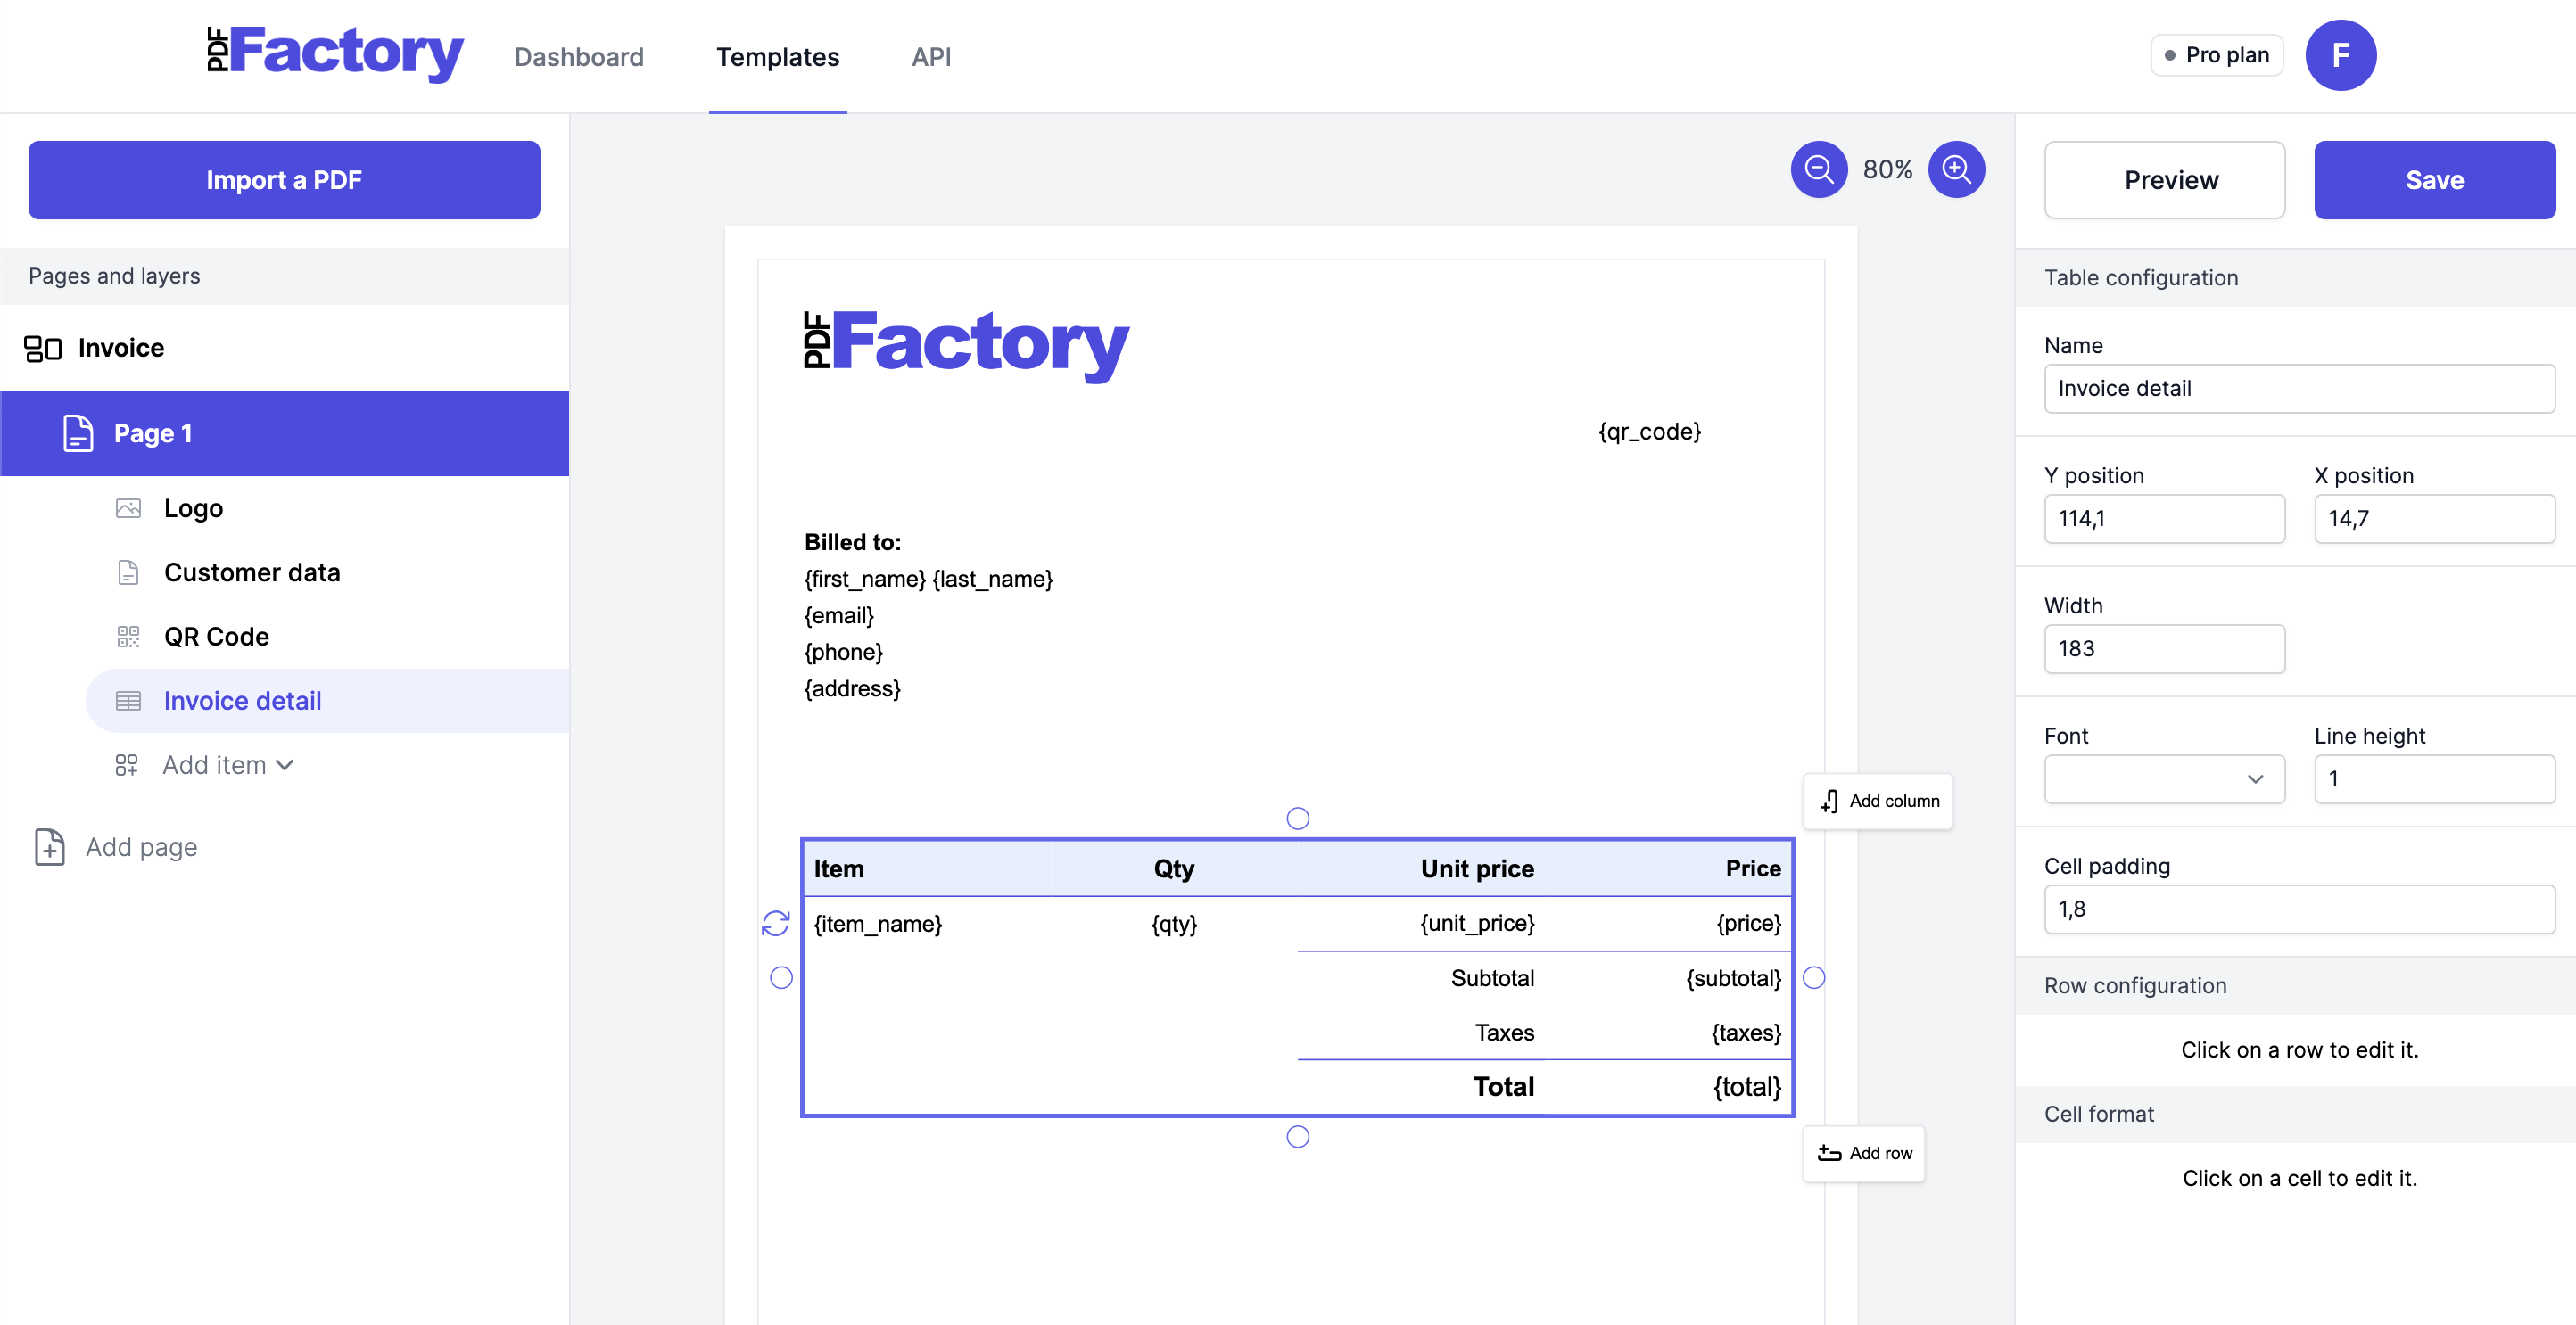Switch to the Dashboard tab

click(579, 57)
